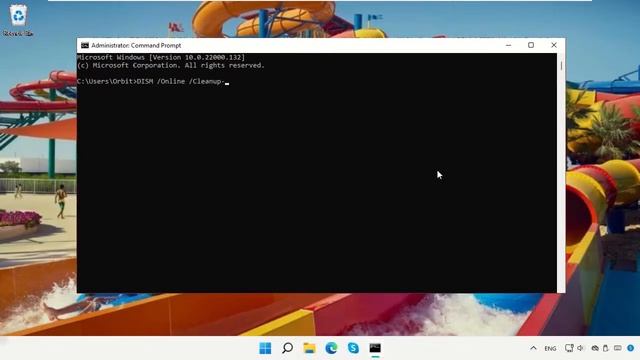
Task: Maximize the Command Prompt window
Action: pos(531,45)
